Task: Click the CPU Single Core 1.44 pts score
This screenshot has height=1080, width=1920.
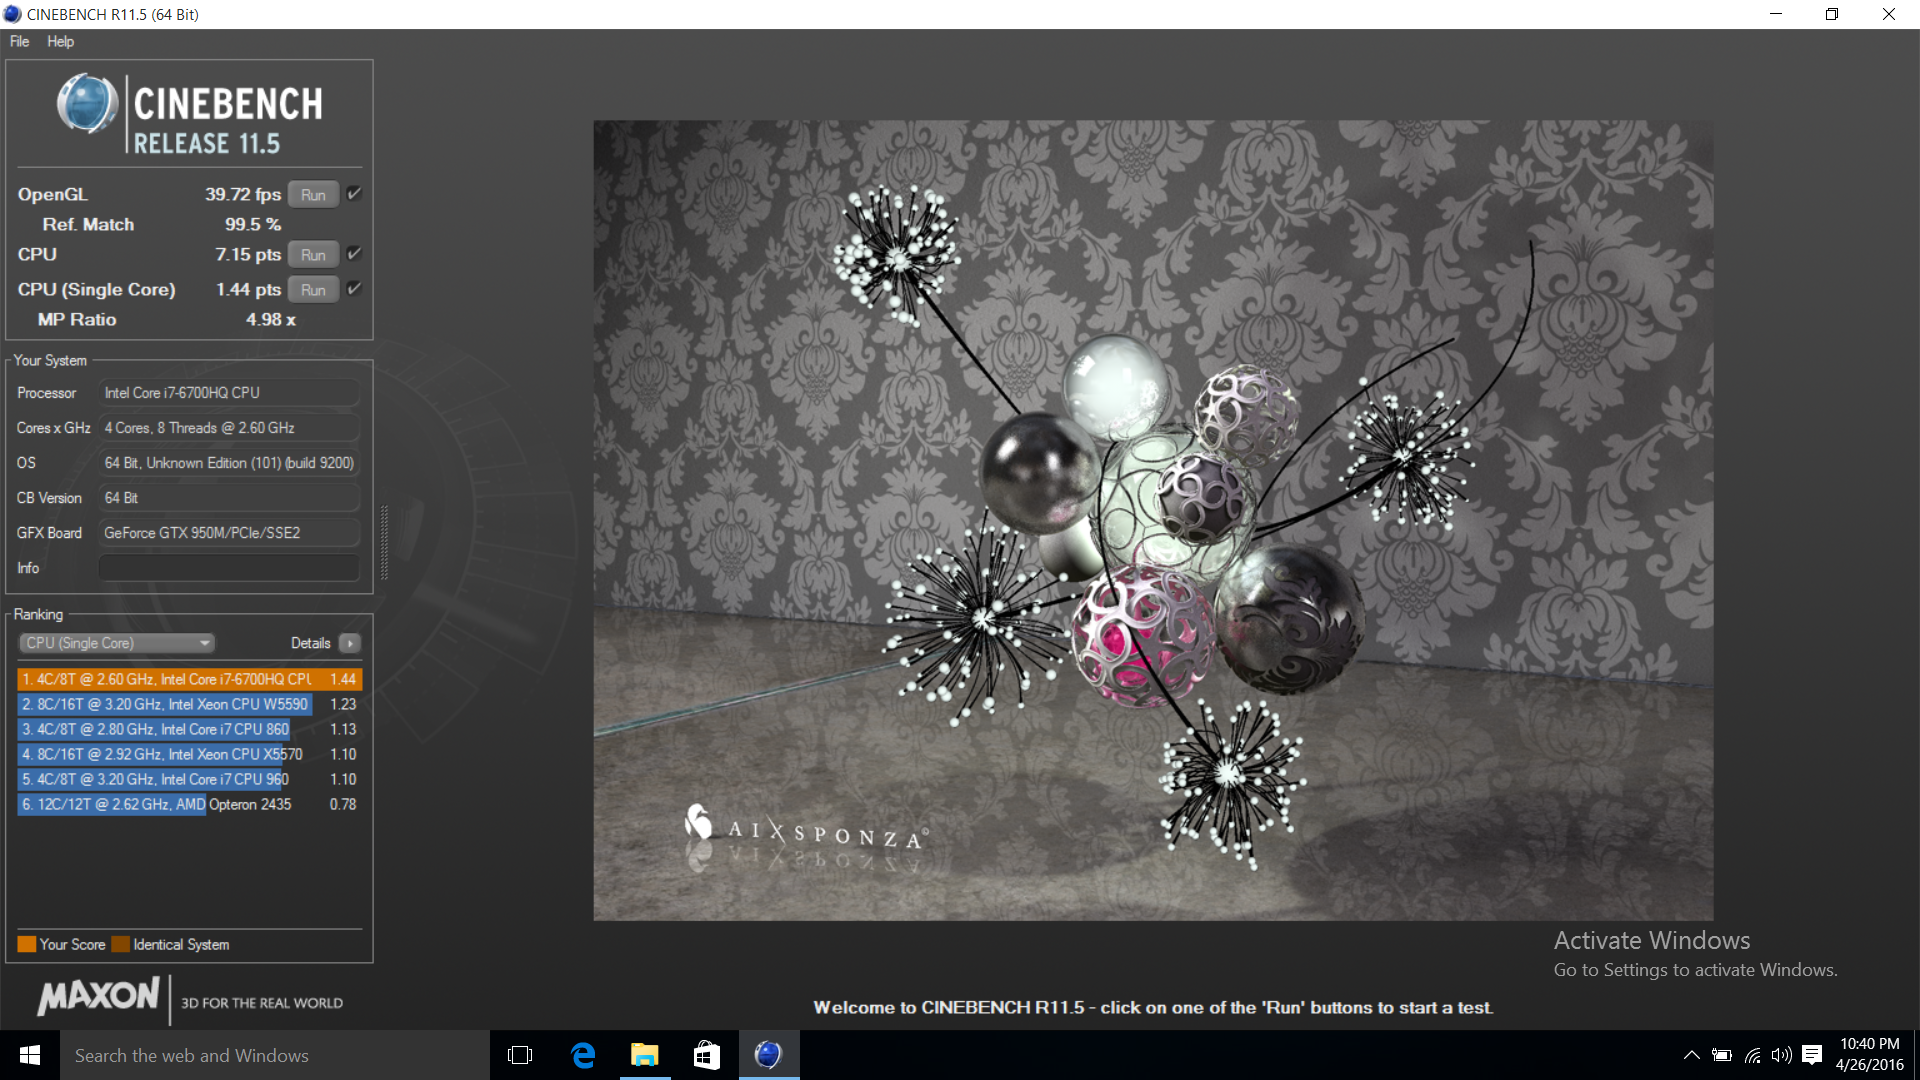Action: [248, 289]
